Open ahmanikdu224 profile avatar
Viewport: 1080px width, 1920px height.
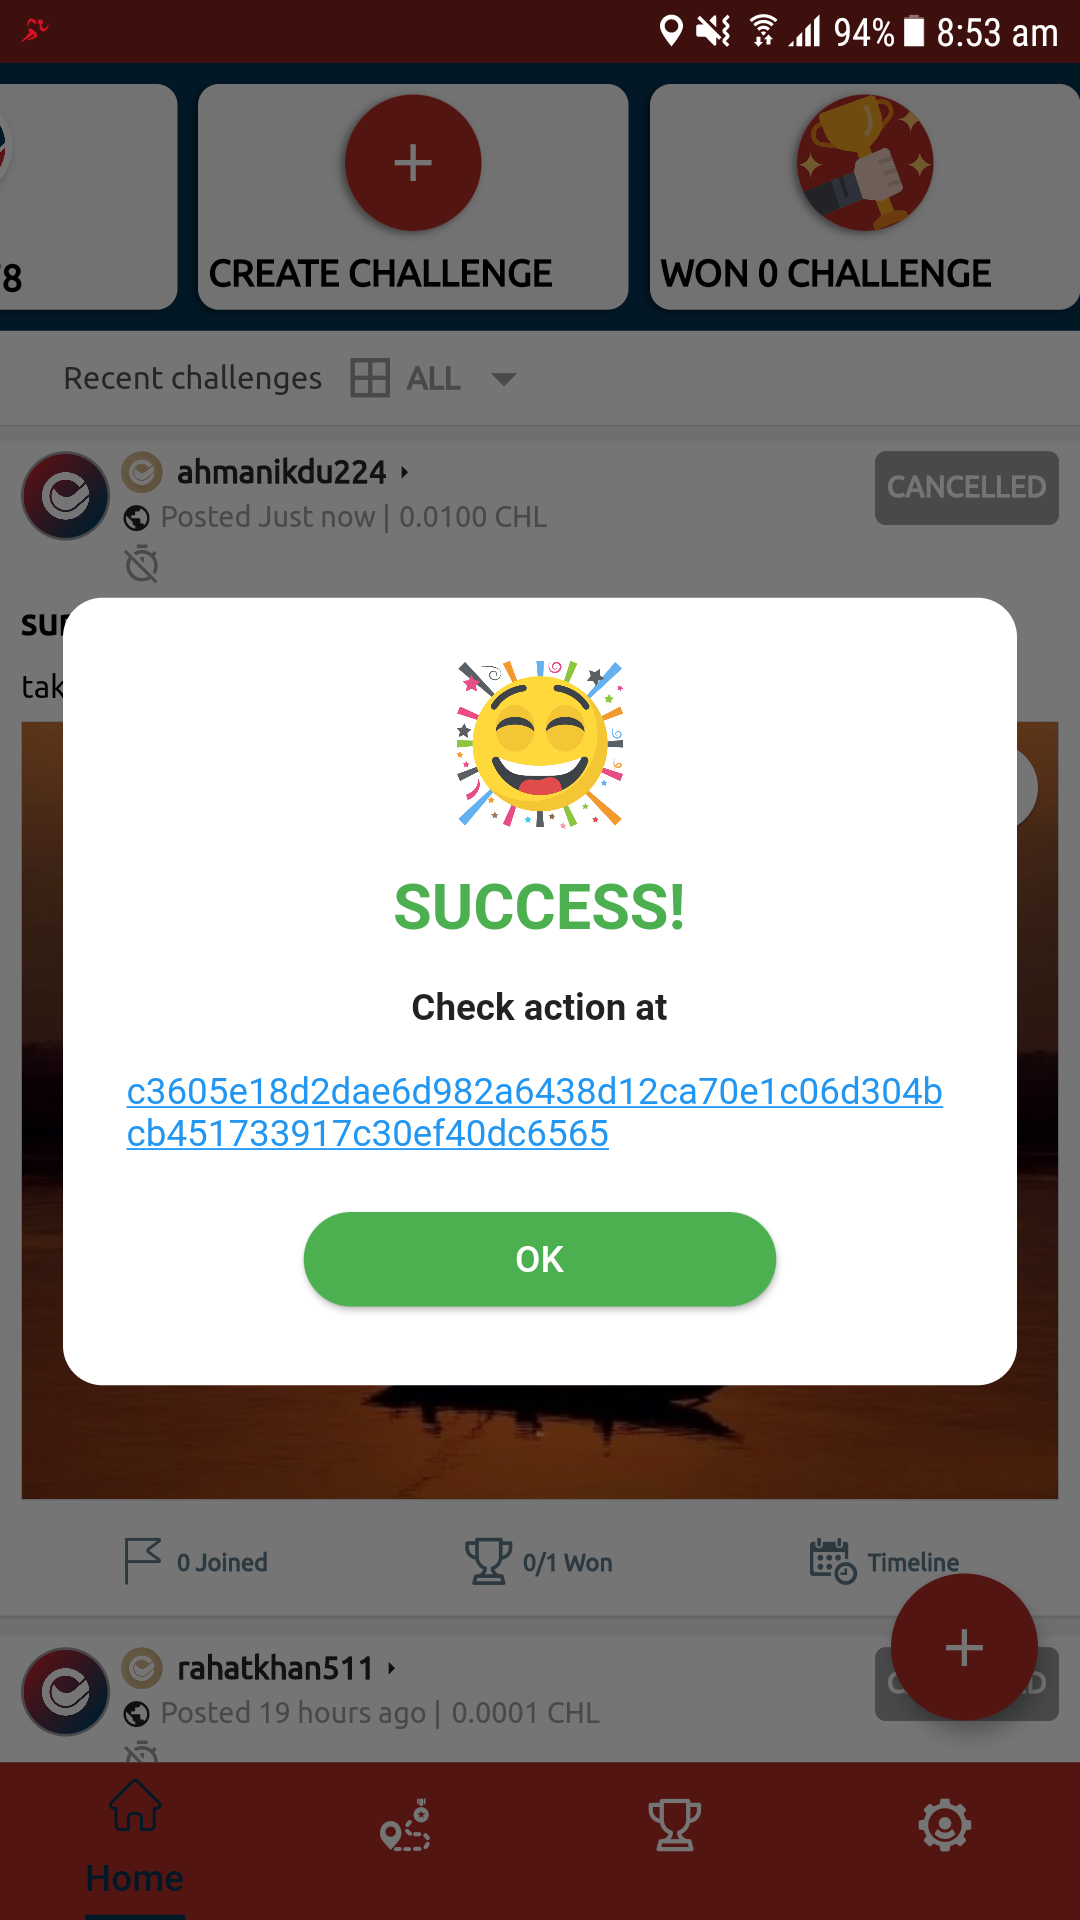66,496
